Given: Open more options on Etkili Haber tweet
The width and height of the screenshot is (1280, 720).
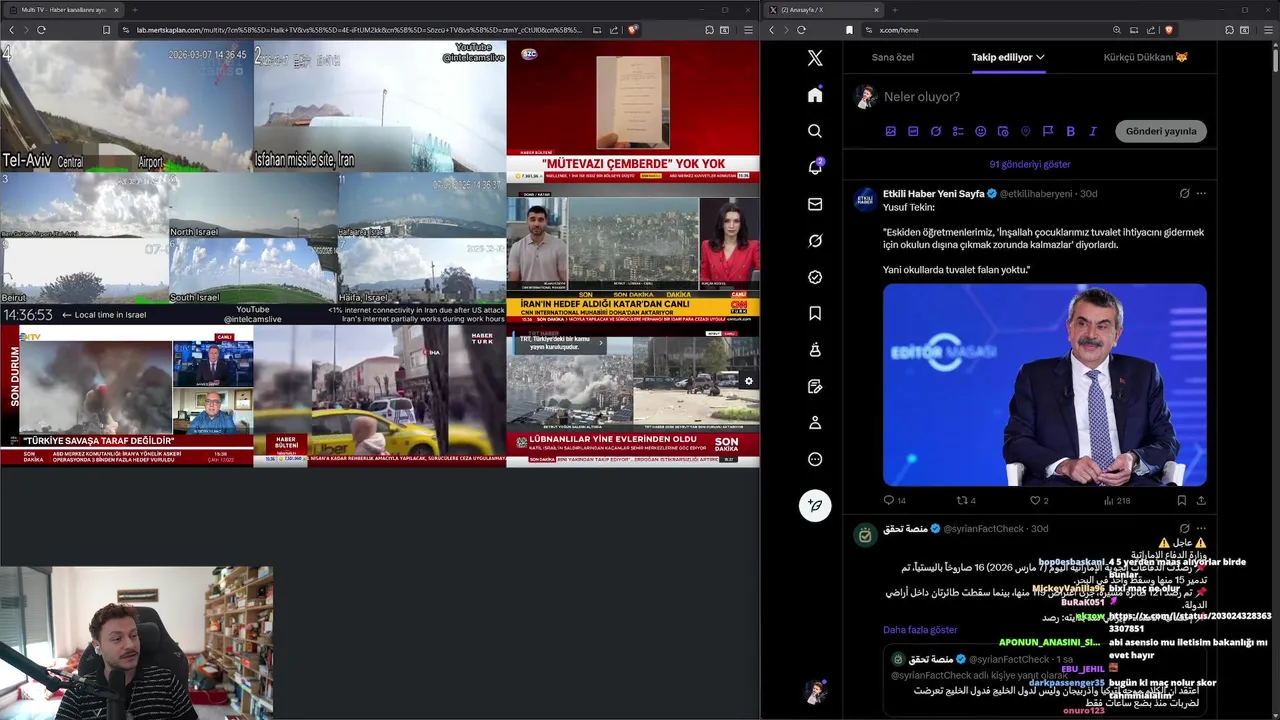Looking at the screenshot, I should tap(1201, 193).
